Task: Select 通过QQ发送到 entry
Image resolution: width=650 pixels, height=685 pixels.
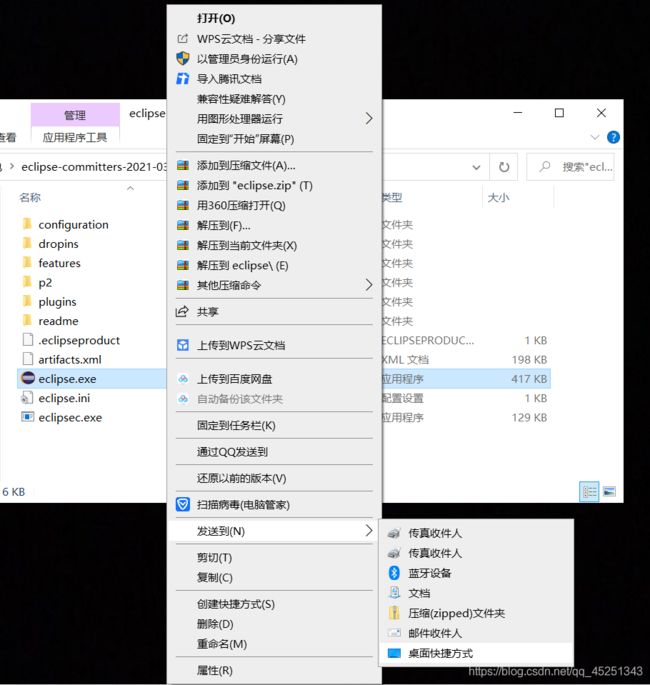Action: point(274,452)
